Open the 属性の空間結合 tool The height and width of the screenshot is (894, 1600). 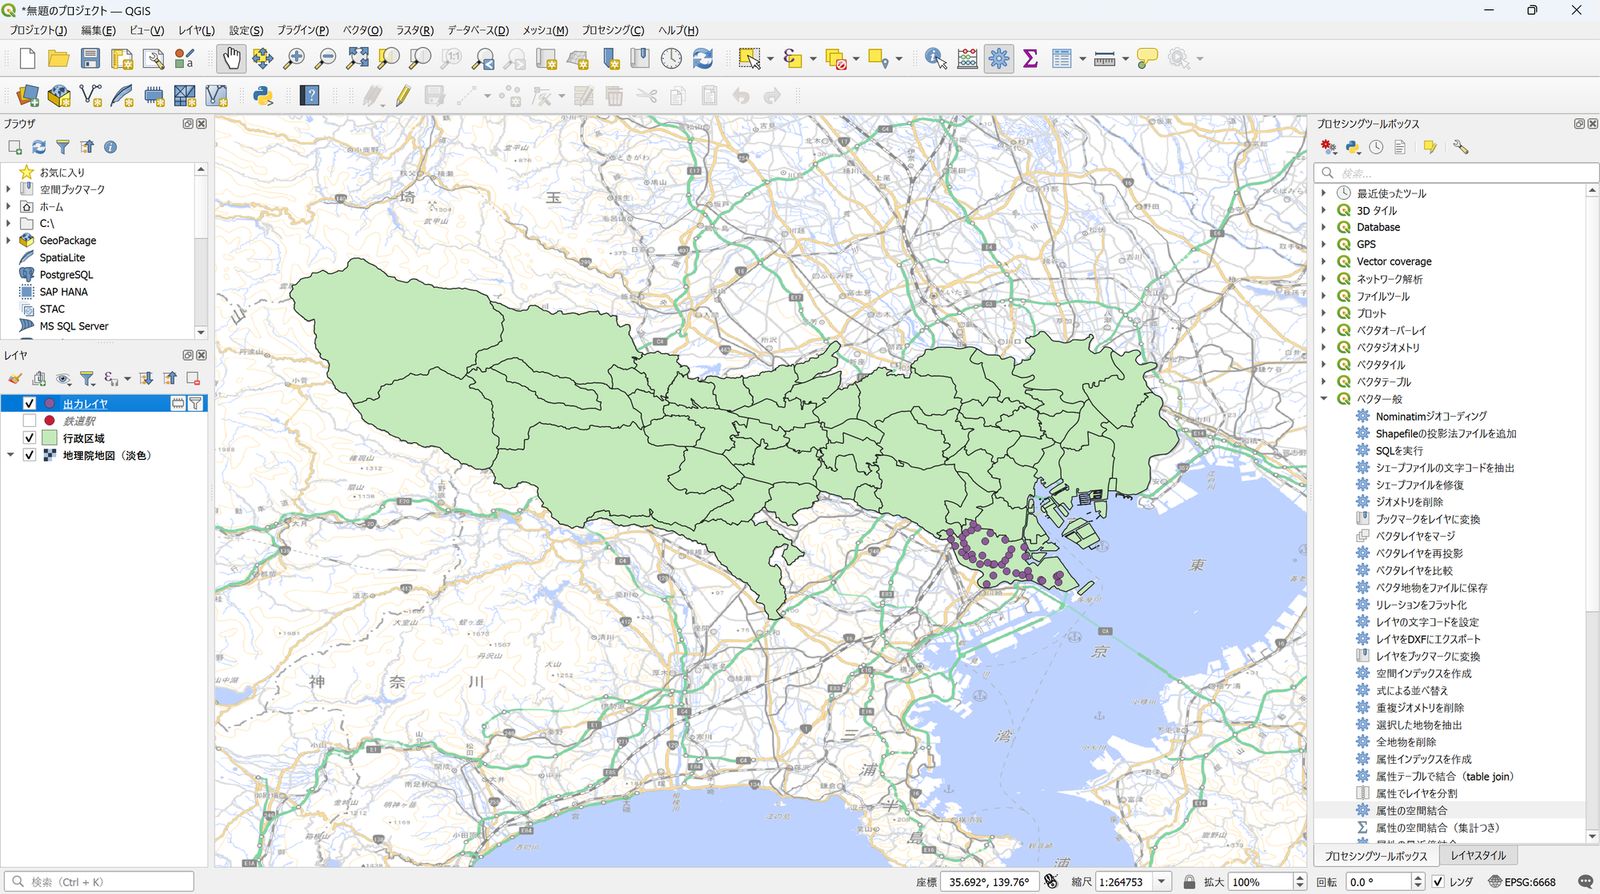(x=1410, y=811)
